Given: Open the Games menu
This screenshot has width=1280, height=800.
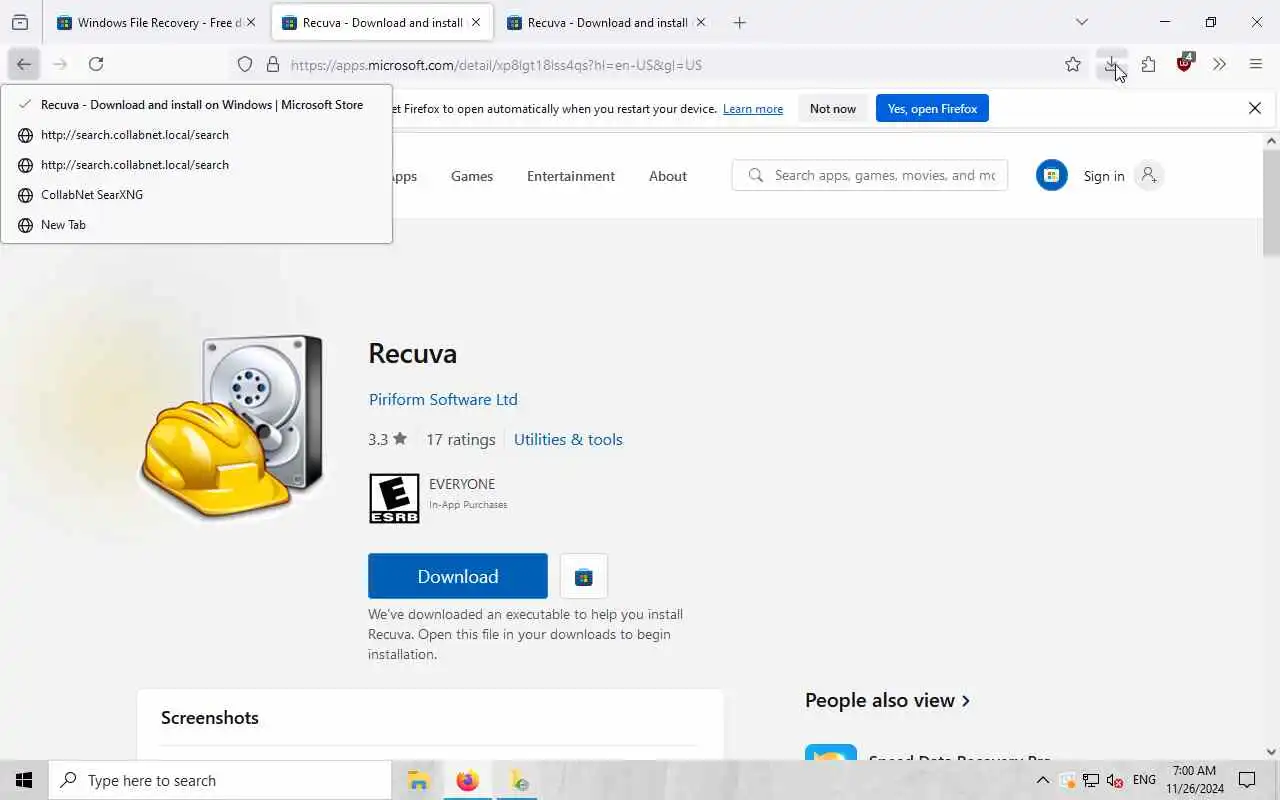Looking at the screenshot, I should [472, 176].
